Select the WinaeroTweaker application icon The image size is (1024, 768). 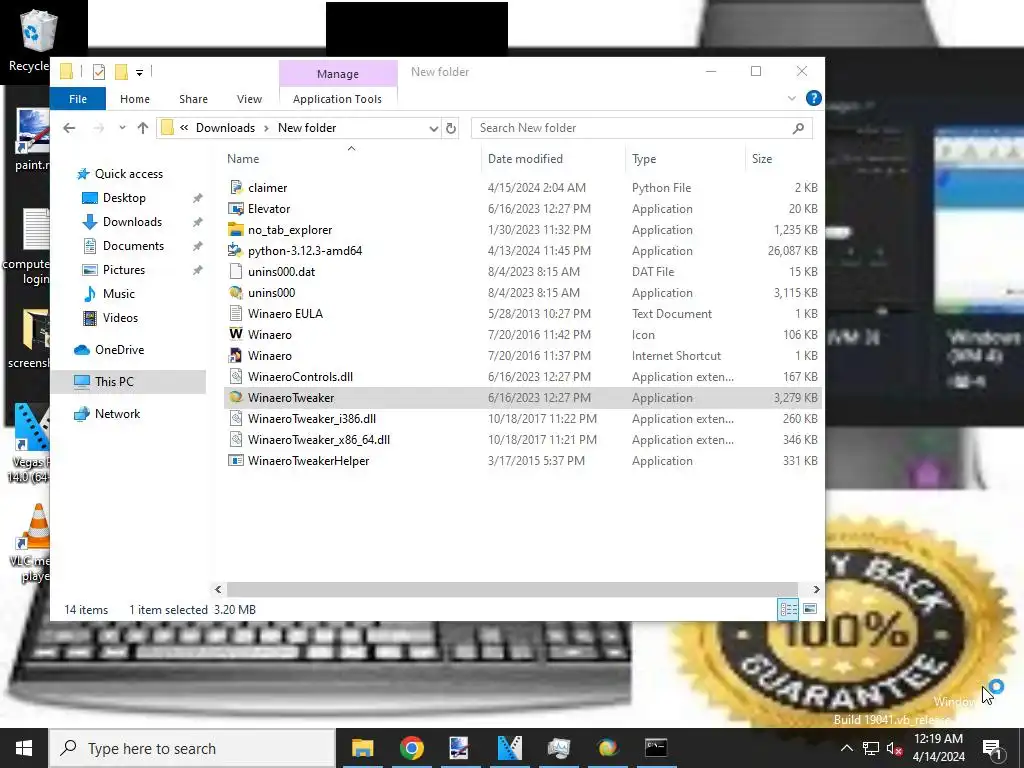coord(236,398)
